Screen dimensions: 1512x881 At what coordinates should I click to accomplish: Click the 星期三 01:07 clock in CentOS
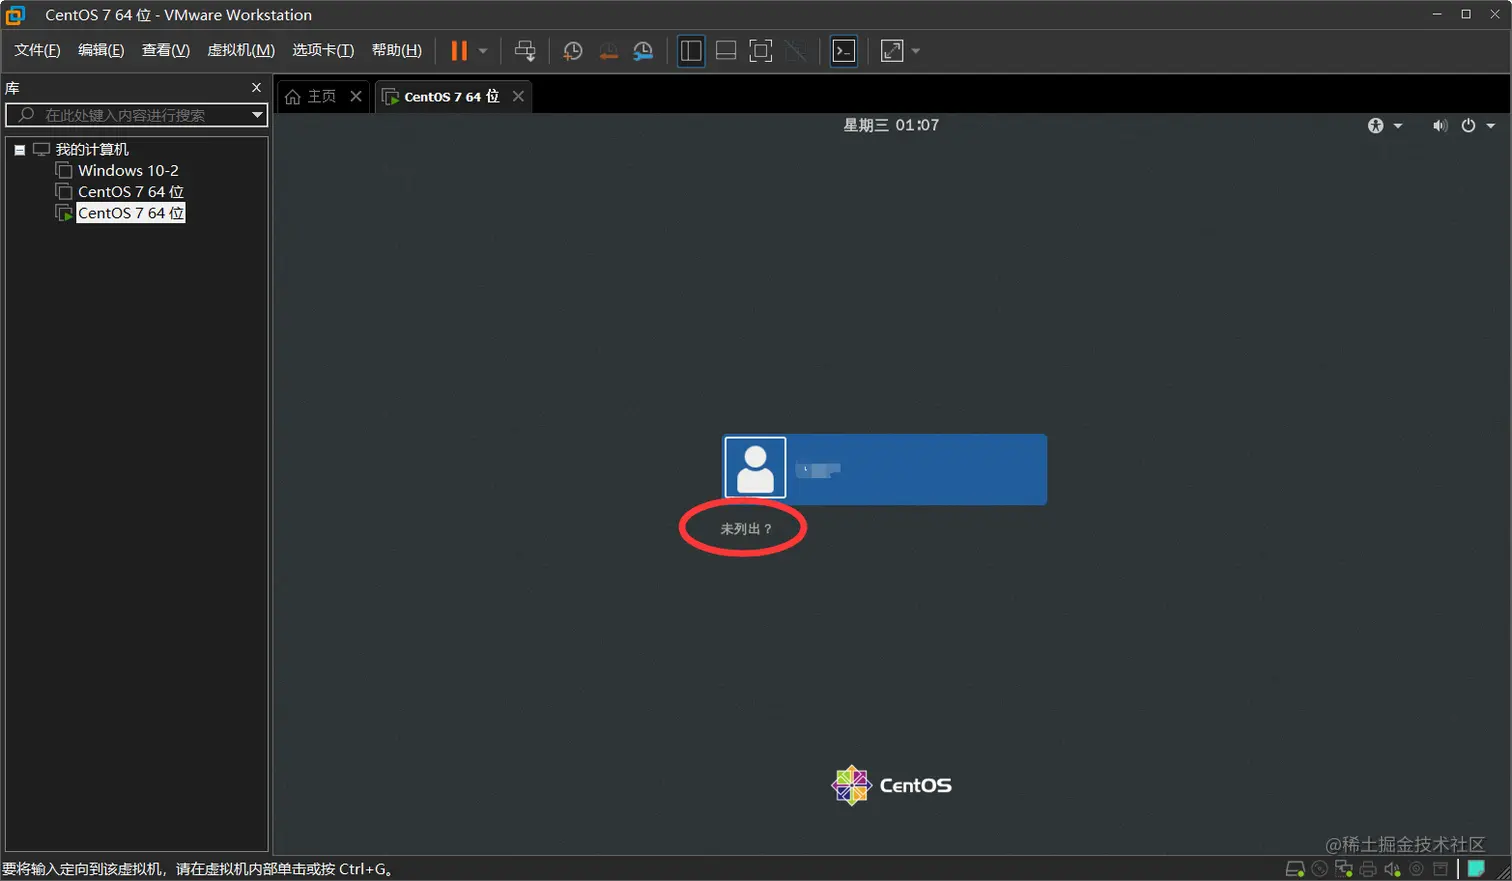point(891,125)
